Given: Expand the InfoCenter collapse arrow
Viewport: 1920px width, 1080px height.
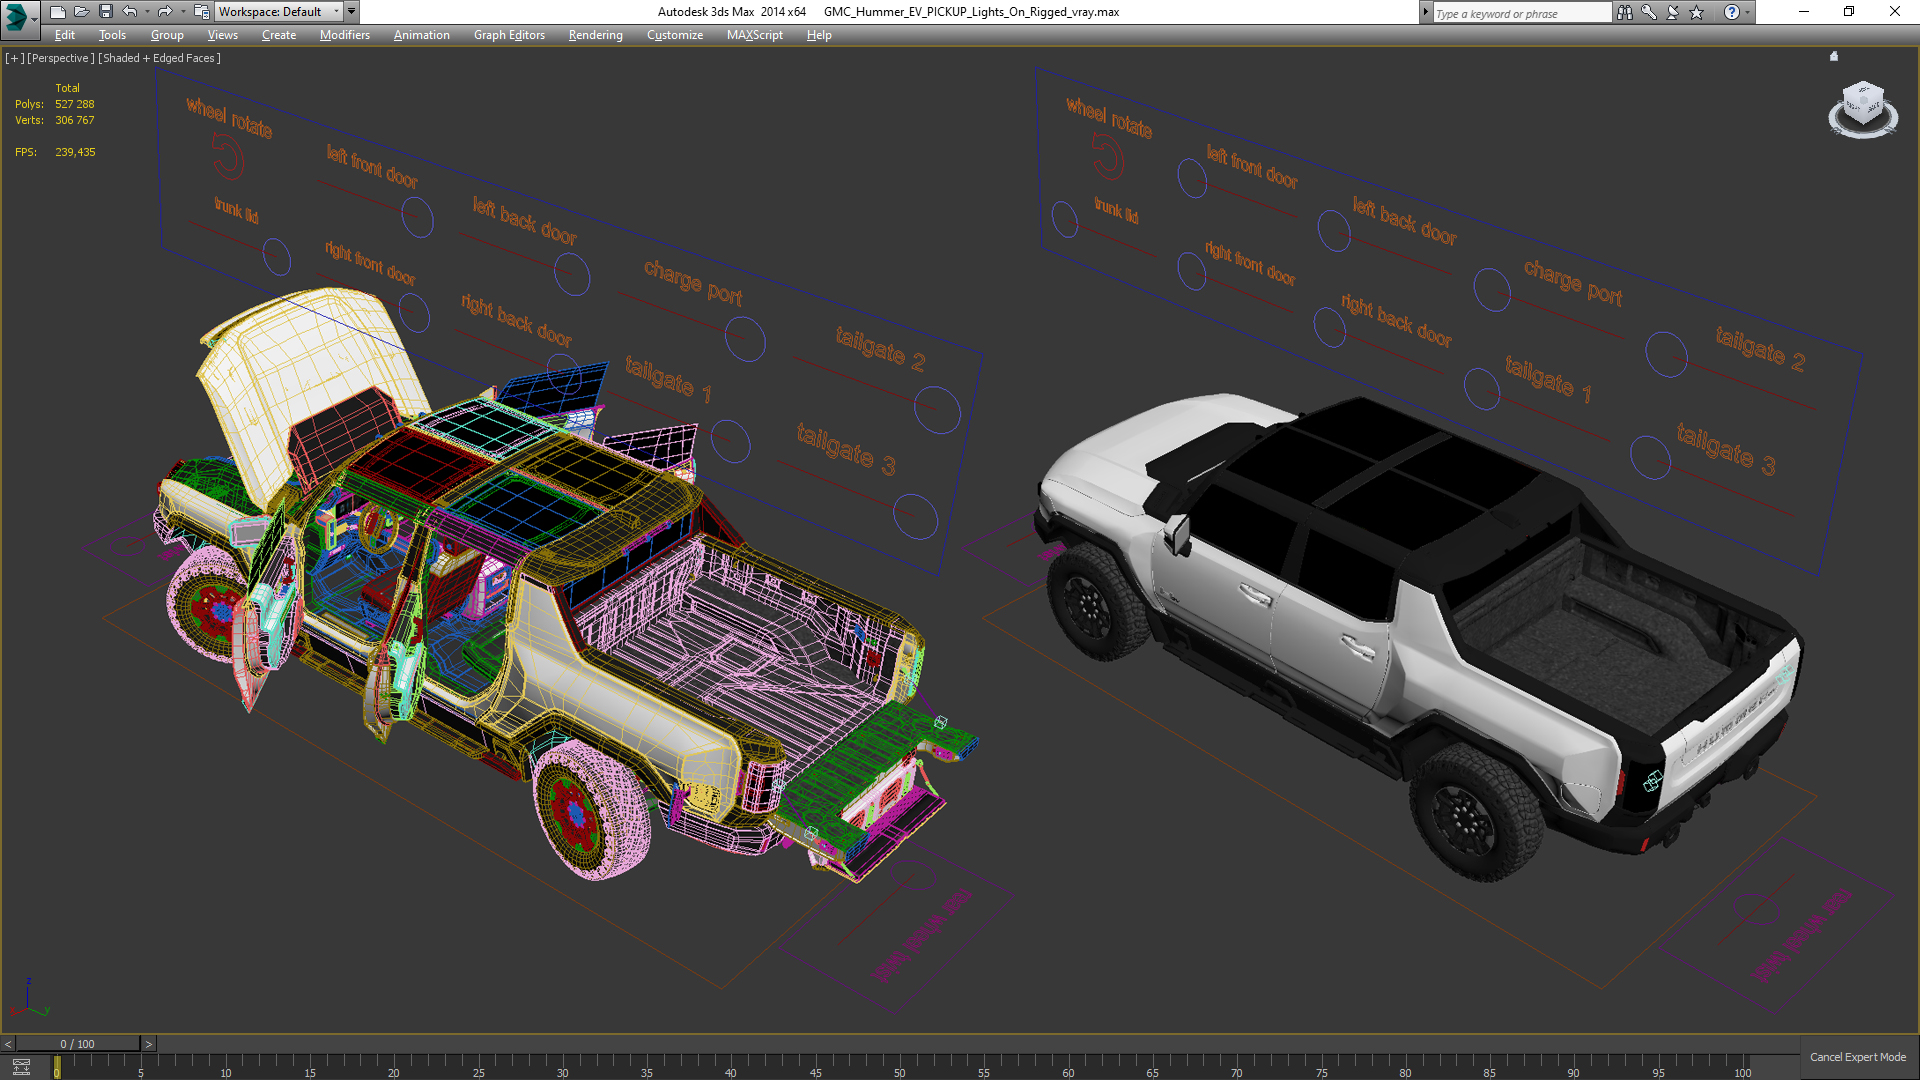Looking at the screenshot, I should (x=1426, y=12).
